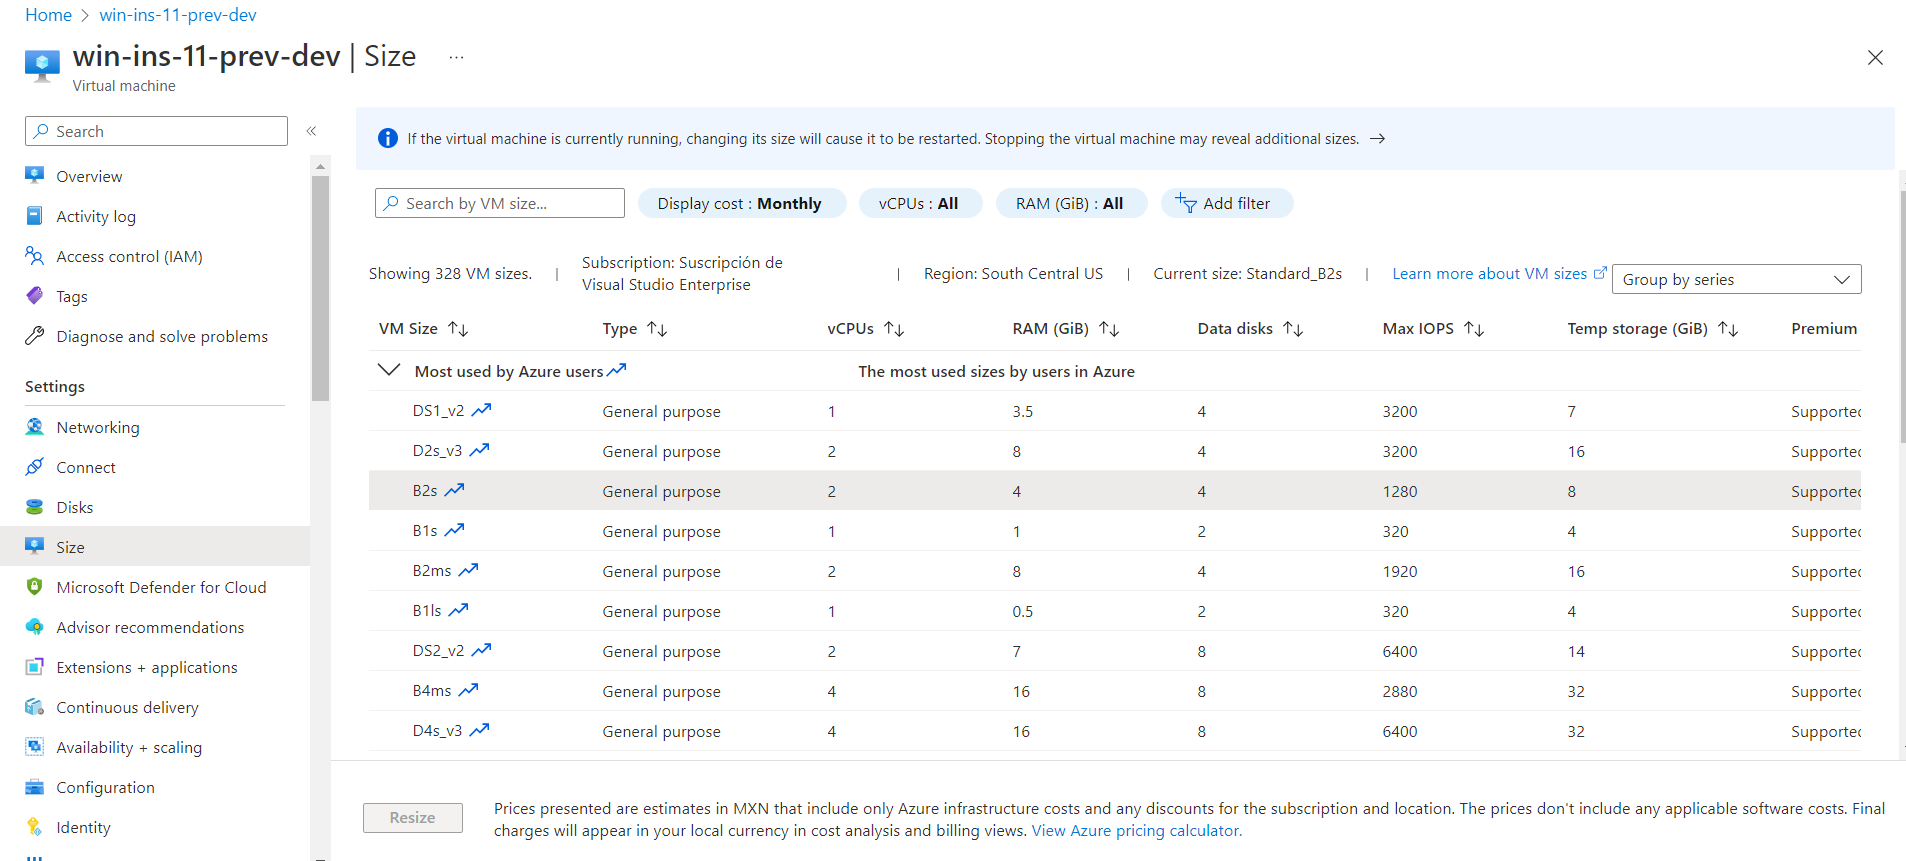Click the trend icon next to B2ms
1906x861 pixels.
click(469, 570)
